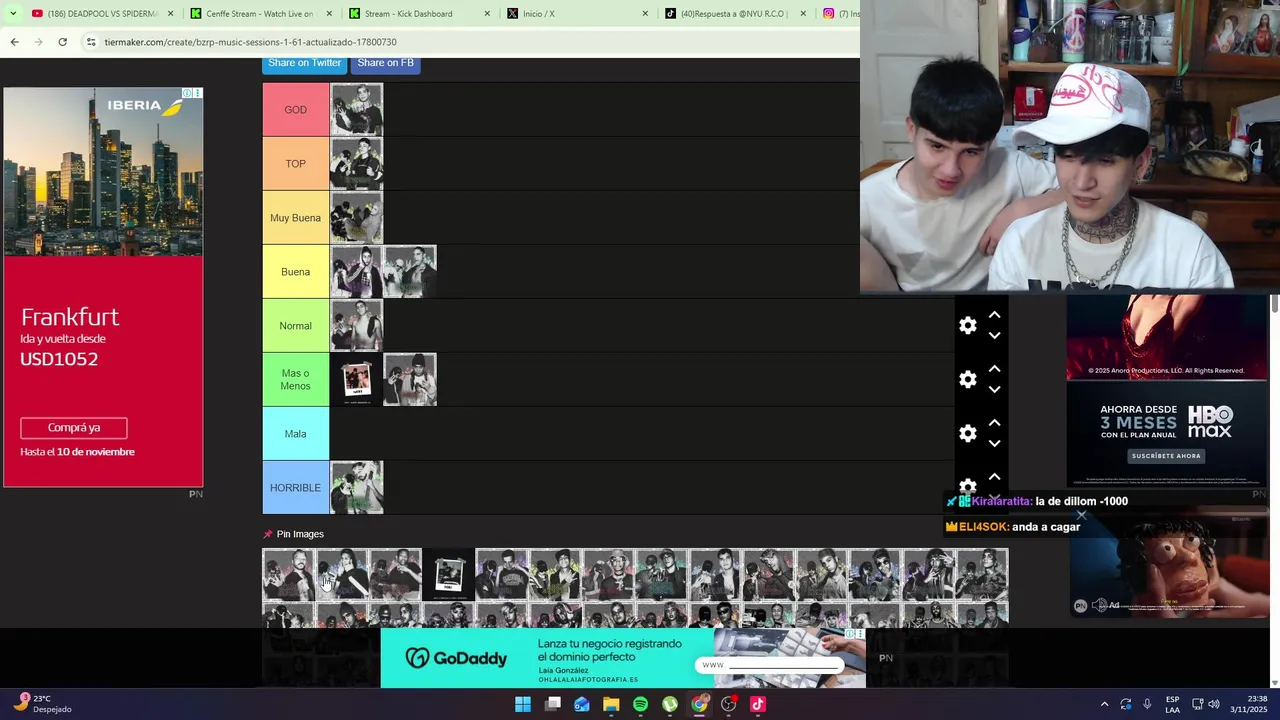Click the TOP tier label
The width and height of the screenshot is (1280, 720).
[x=295, y=164]
